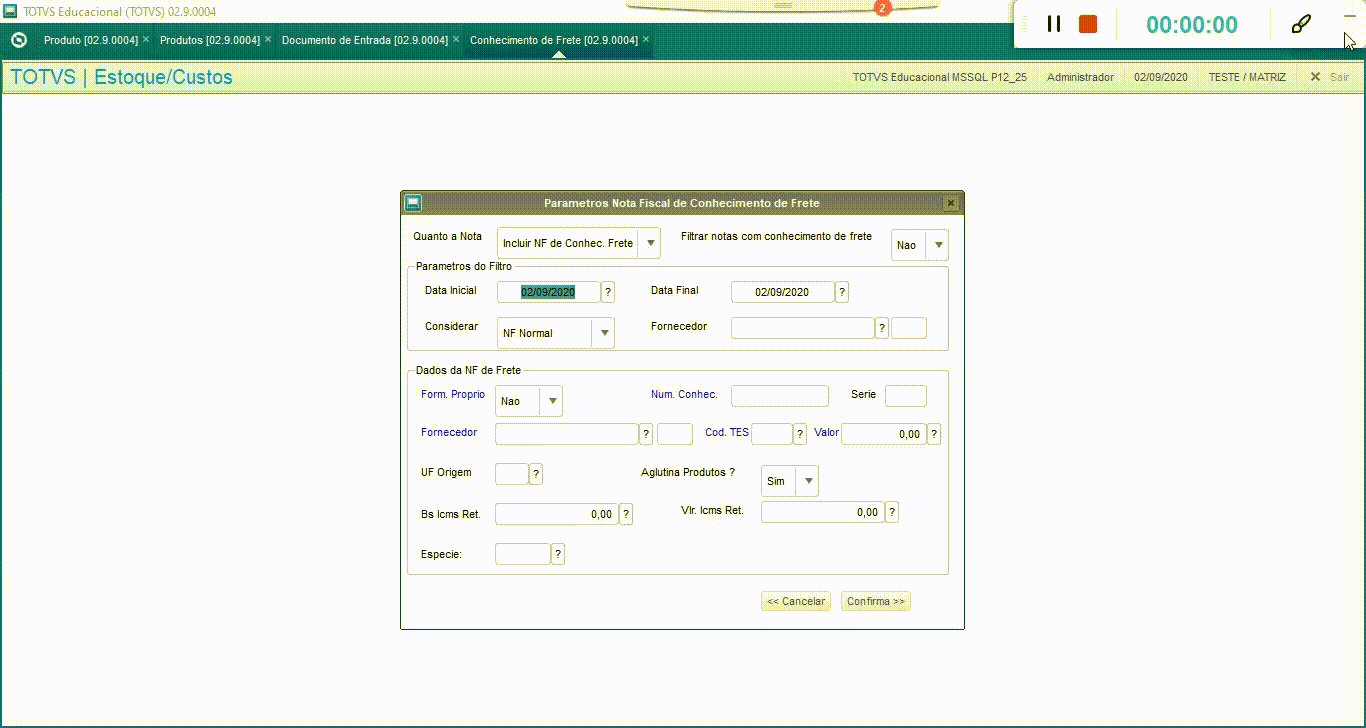The height and width of the screenshot is (728, 1366).
Task: Click TOTVS Educacional MSSQL P12_25 label
Action: (x=939, y=77)
